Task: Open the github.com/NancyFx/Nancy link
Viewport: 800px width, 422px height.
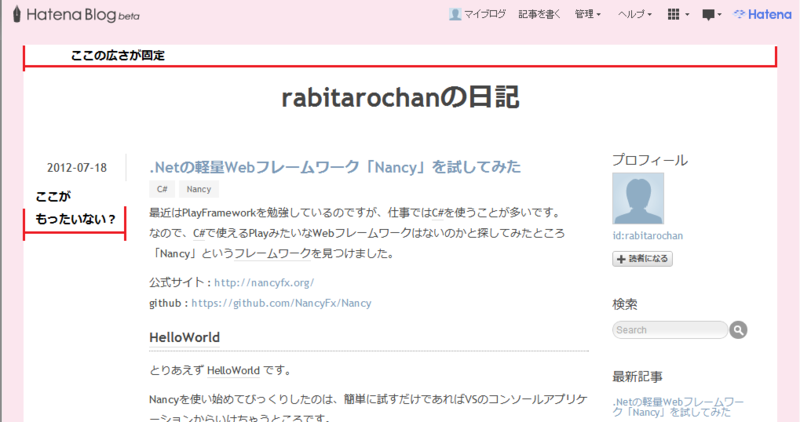Action: point(281,303)
